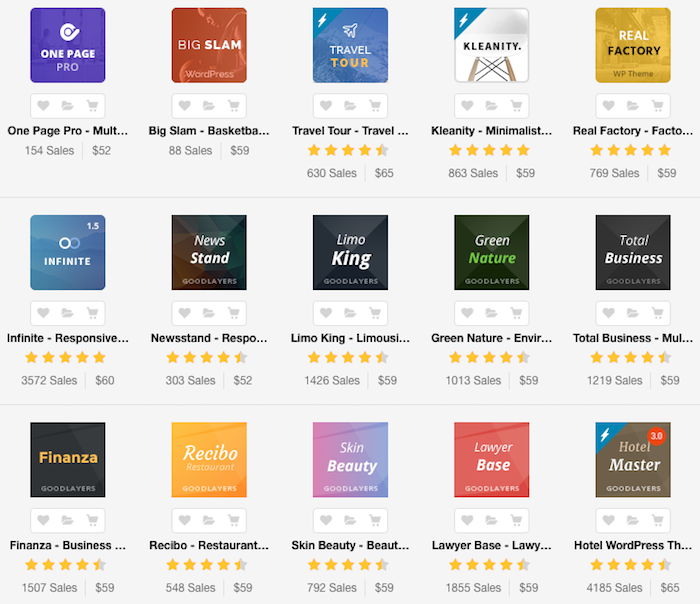Open the "Travel Tour - Travel" title link
700x604 pixels.
point(350,130)
